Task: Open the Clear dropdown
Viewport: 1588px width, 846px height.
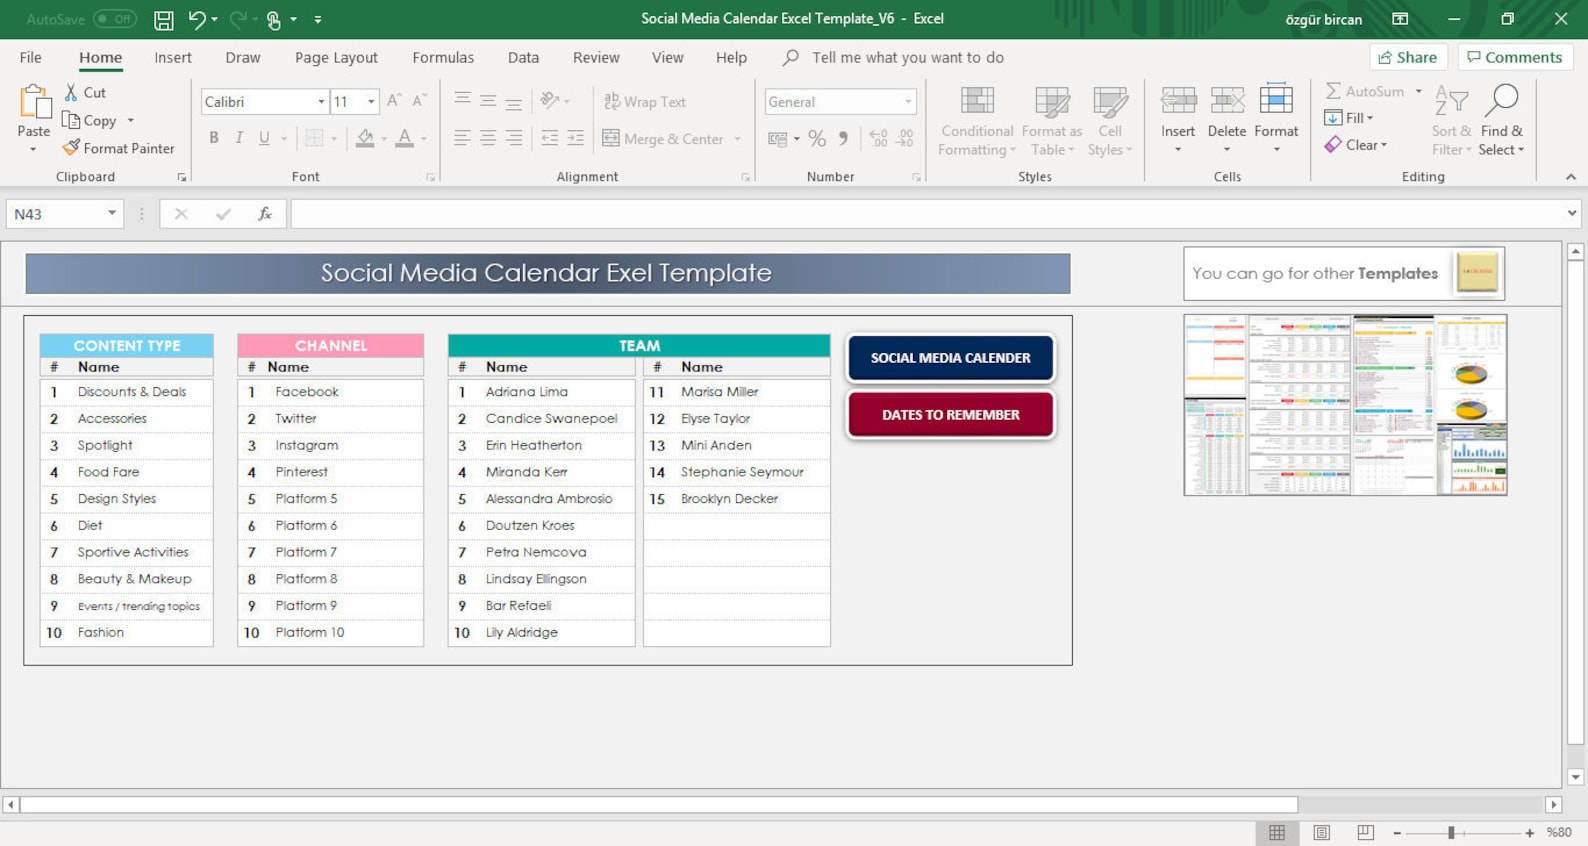Action: click(x=1356, y=145)
